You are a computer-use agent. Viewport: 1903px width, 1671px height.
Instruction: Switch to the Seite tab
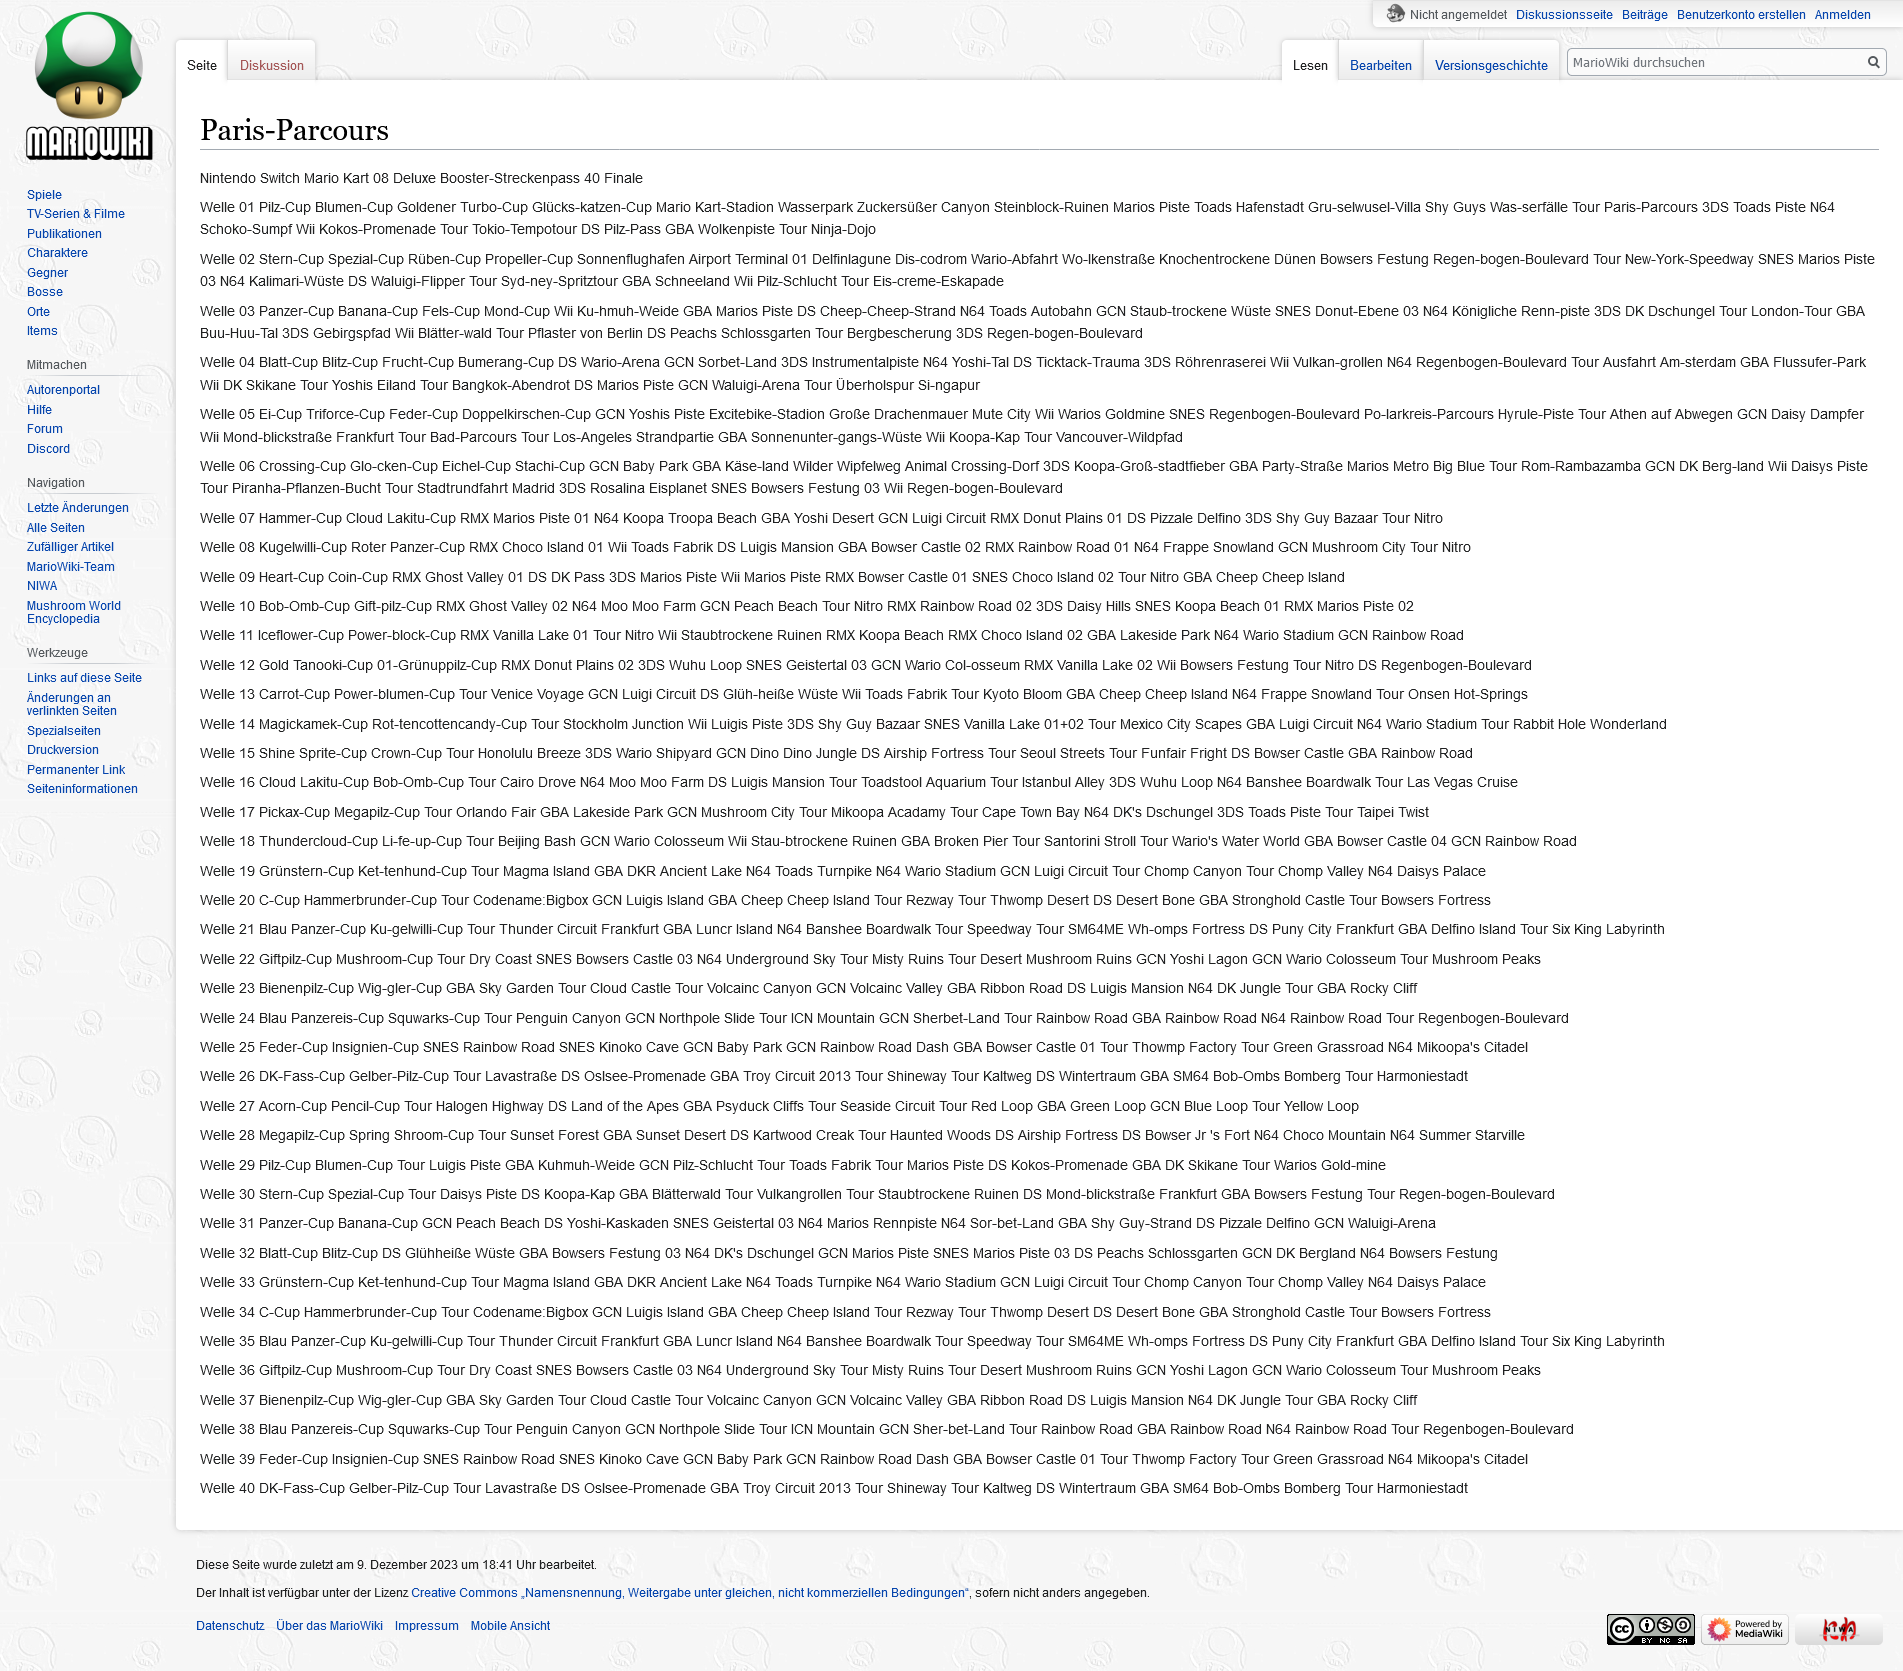pyautogui.click(x=202, y=65)
